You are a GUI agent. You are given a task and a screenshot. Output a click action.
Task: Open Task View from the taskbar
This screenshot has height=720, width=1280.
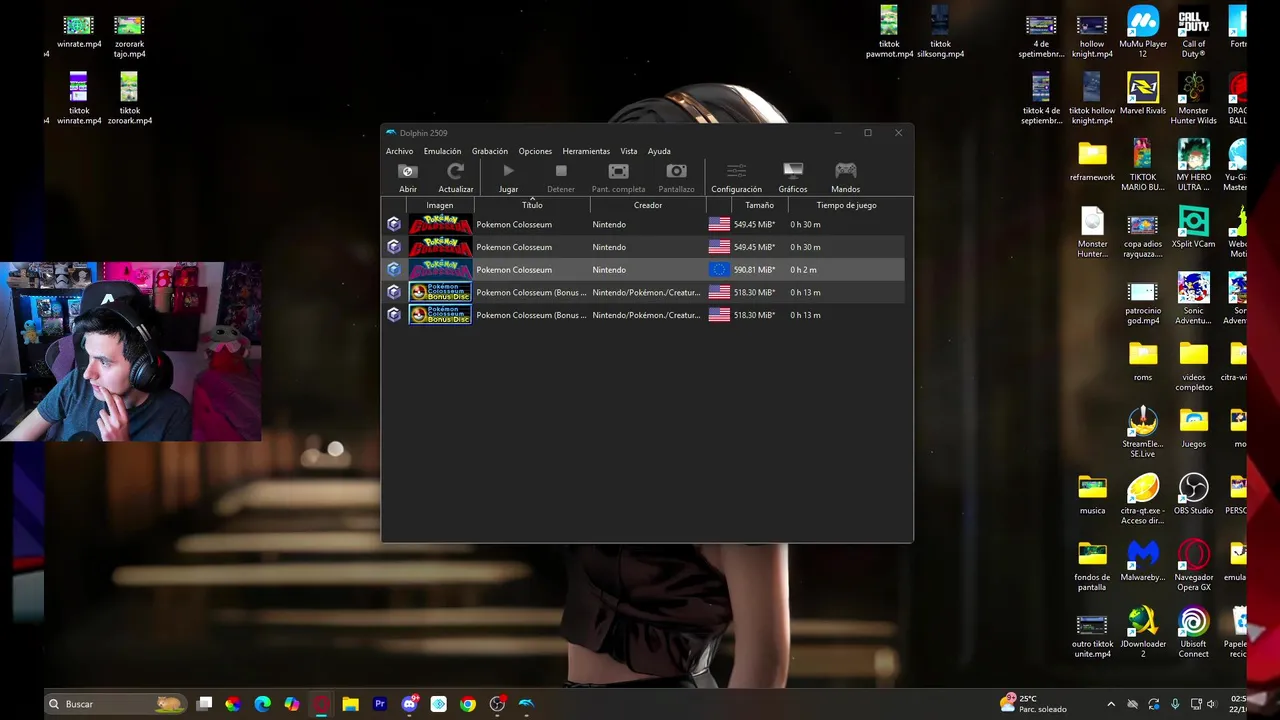[x=204, y=704]
